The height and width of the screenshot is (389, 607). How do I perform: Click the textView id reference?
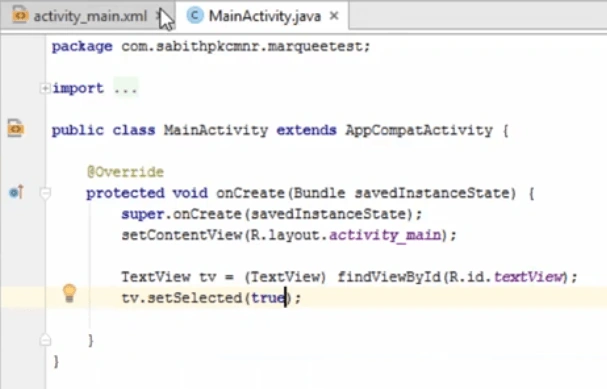coord(528,277)
